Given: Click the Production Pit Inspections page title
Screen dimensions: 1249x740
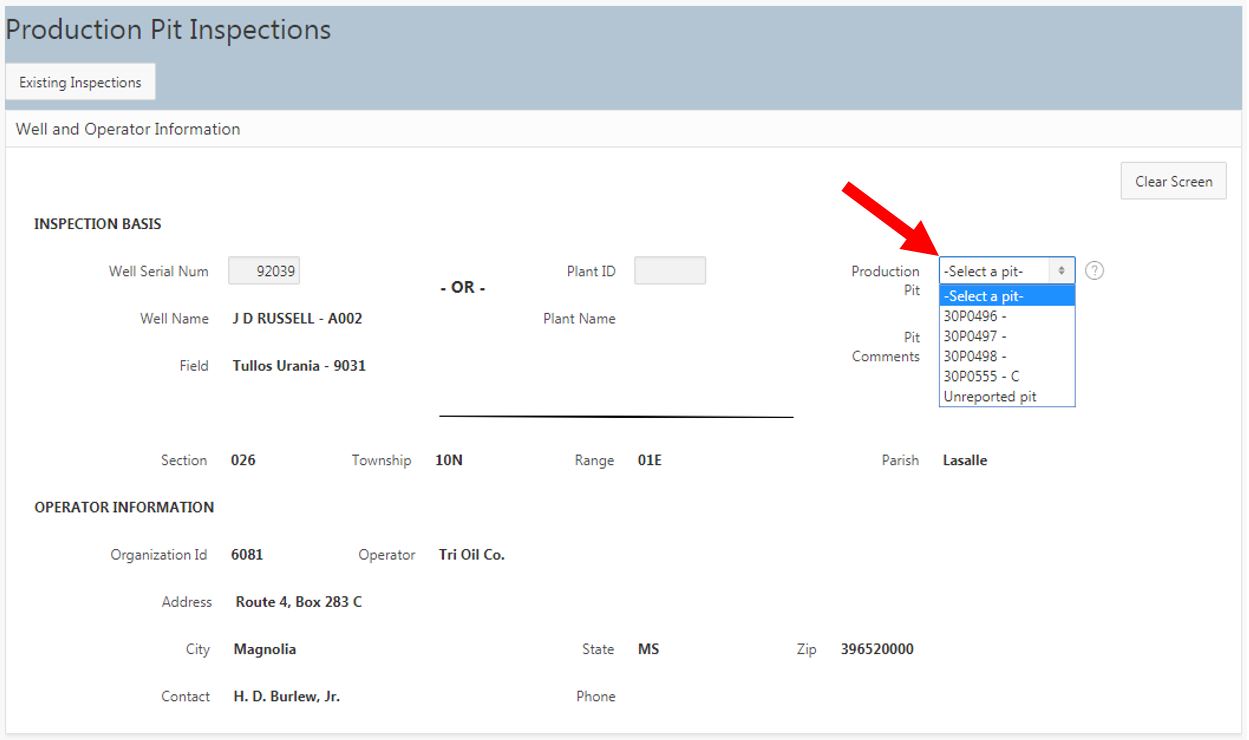Looking at the screenshot, I should point(168,30).
